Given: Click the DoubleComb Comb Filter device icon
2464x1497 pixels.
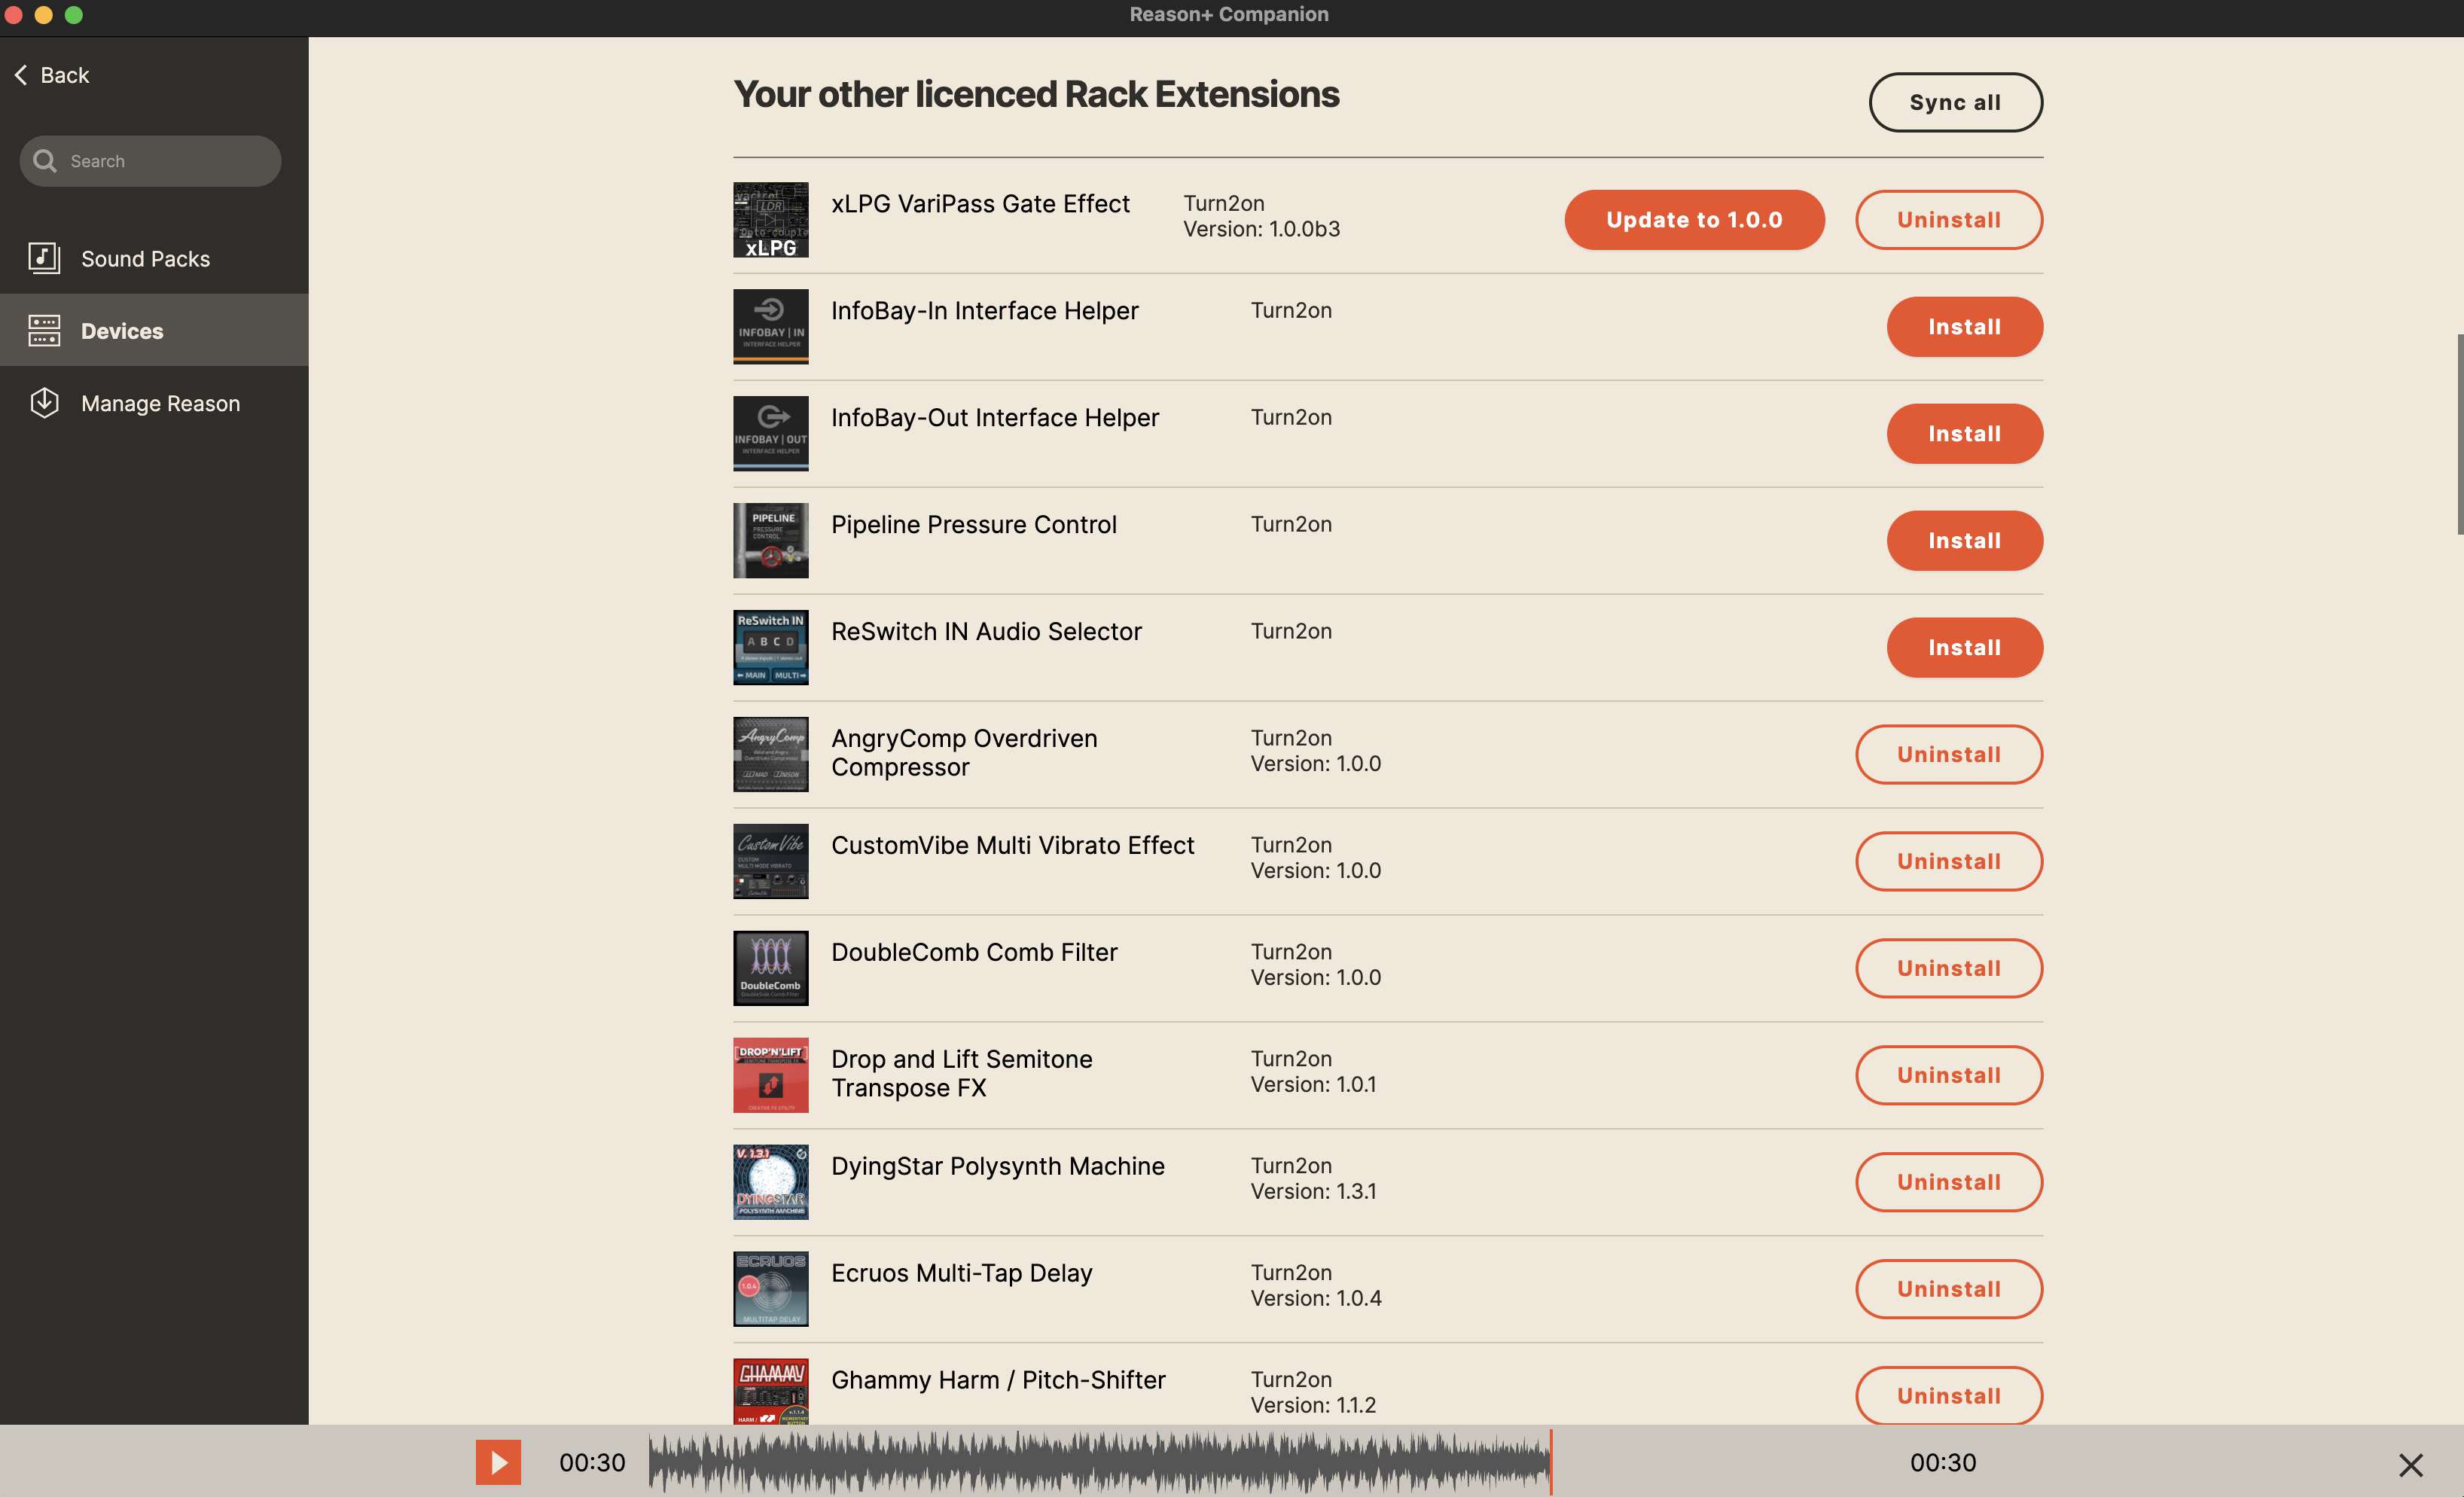Looking at the screenshot, I should point(770,968).
